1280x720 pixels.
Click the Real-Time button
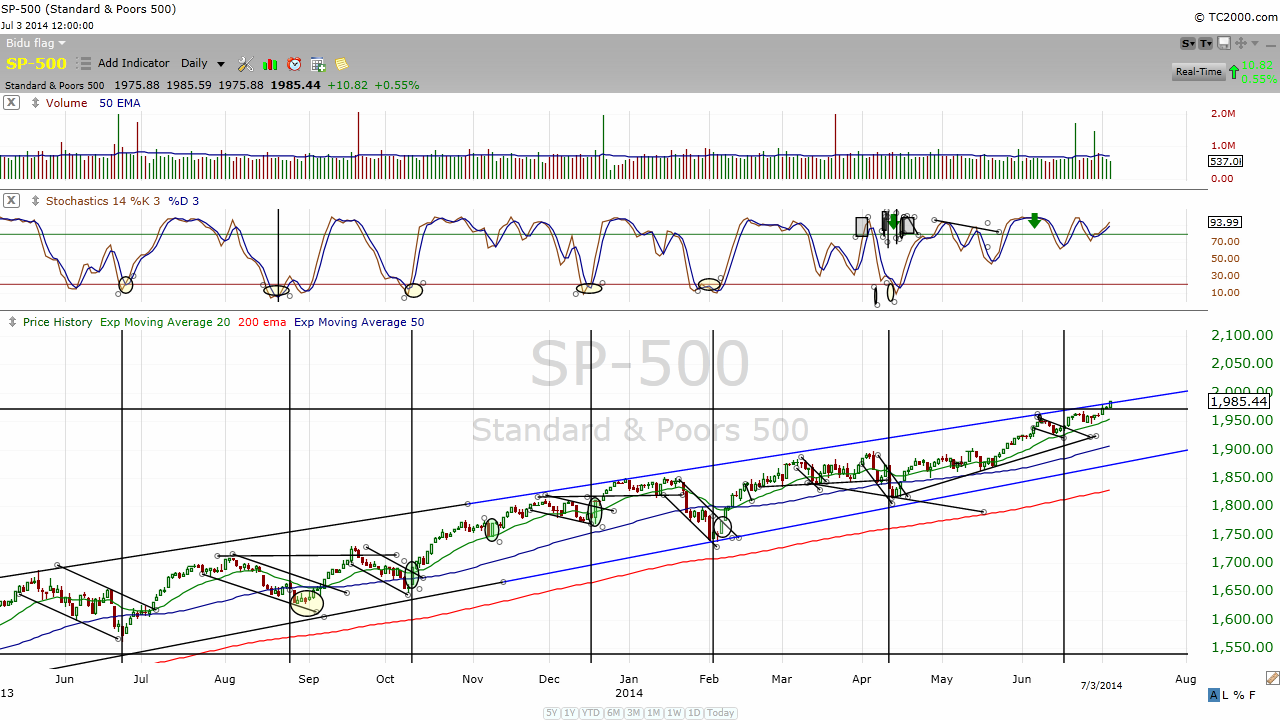click(1198, 72)
